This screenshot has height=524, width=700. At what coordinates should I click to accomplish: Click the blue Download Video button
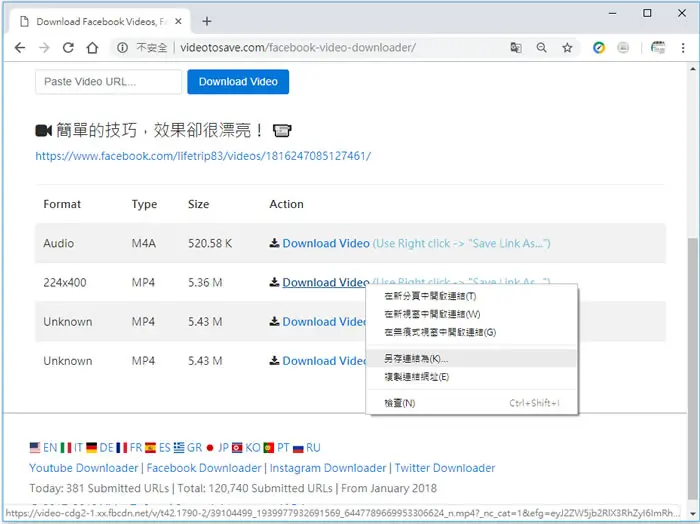coord(238,82)
